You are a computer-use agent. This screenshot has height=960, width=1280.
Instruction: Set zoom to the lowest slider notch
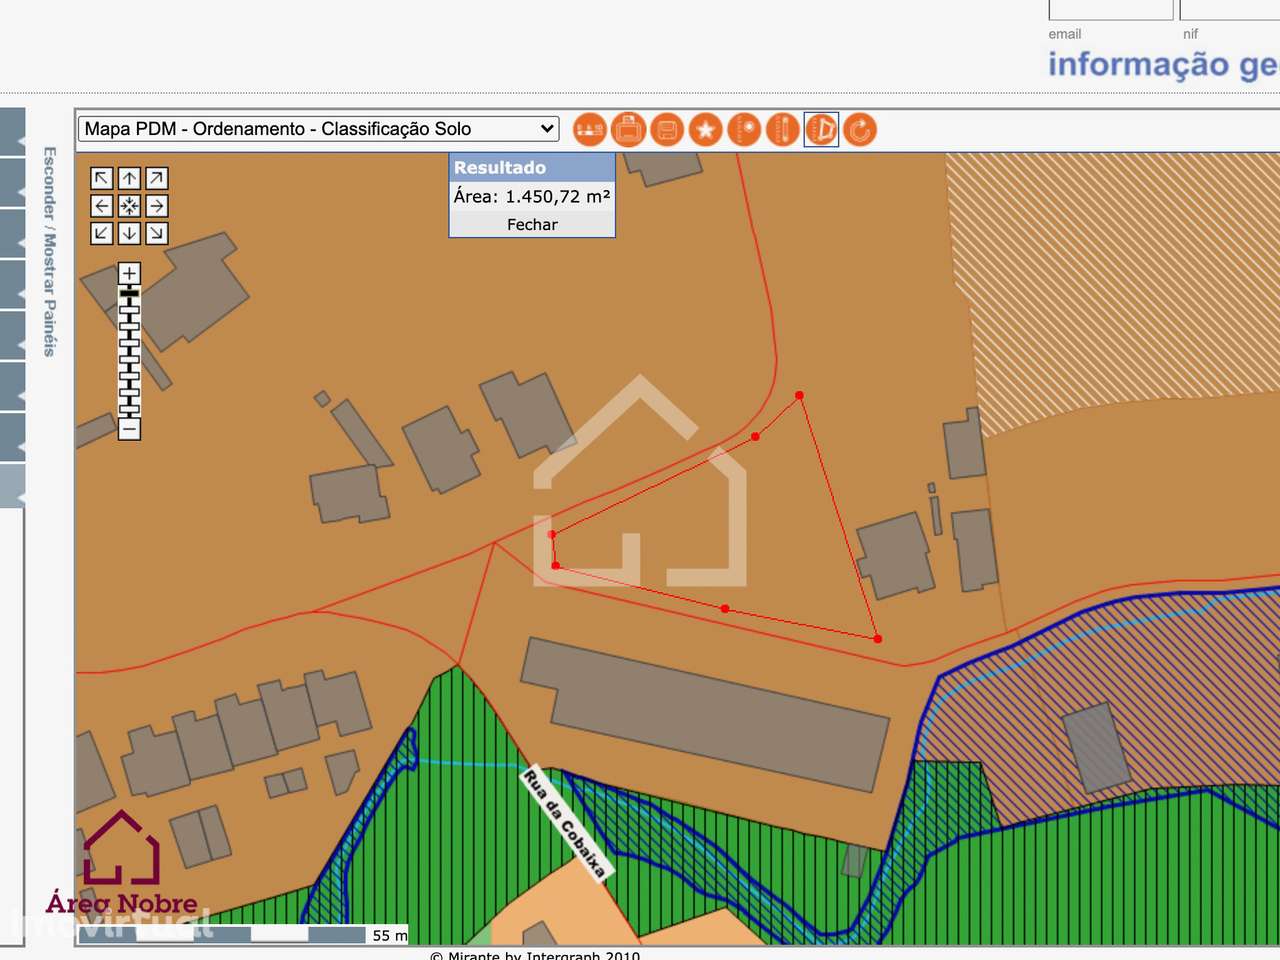tap(129, 410)
